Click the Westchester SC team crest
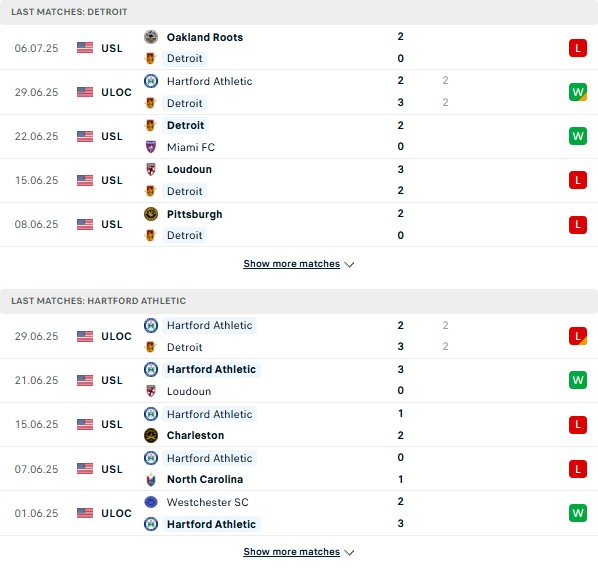 click(151, 502)
